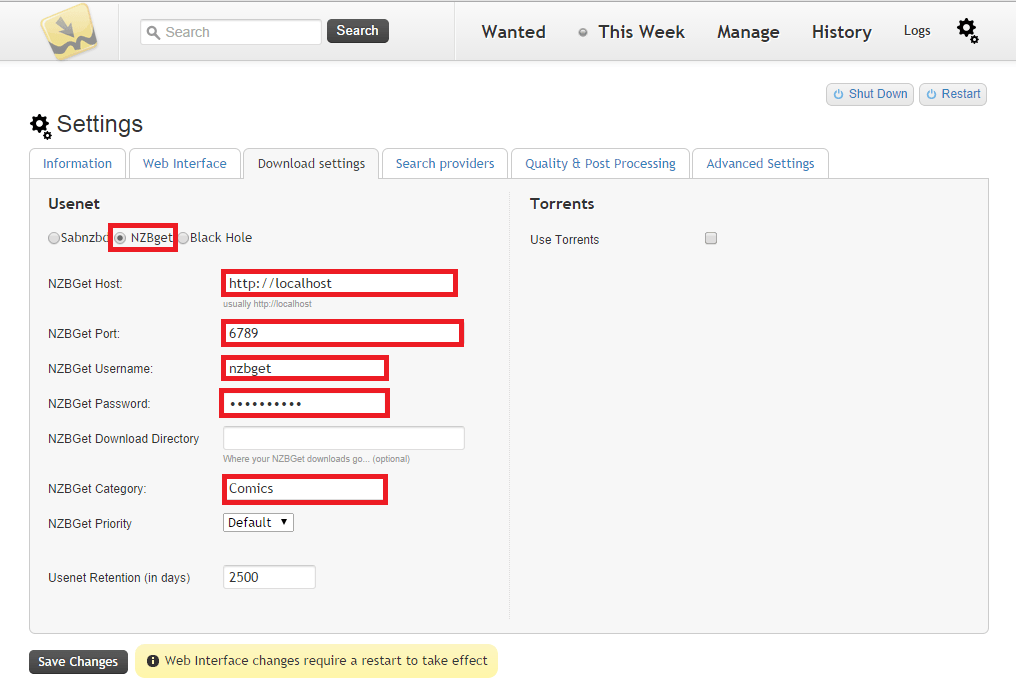
Task: Enable the Use Torrents checkbox
Action: (711, 239)
